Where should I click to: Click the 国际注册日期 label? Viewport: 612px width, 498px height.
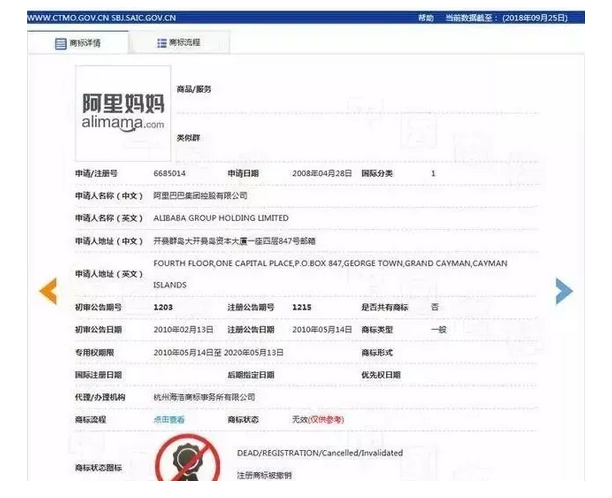pos(98,375)
